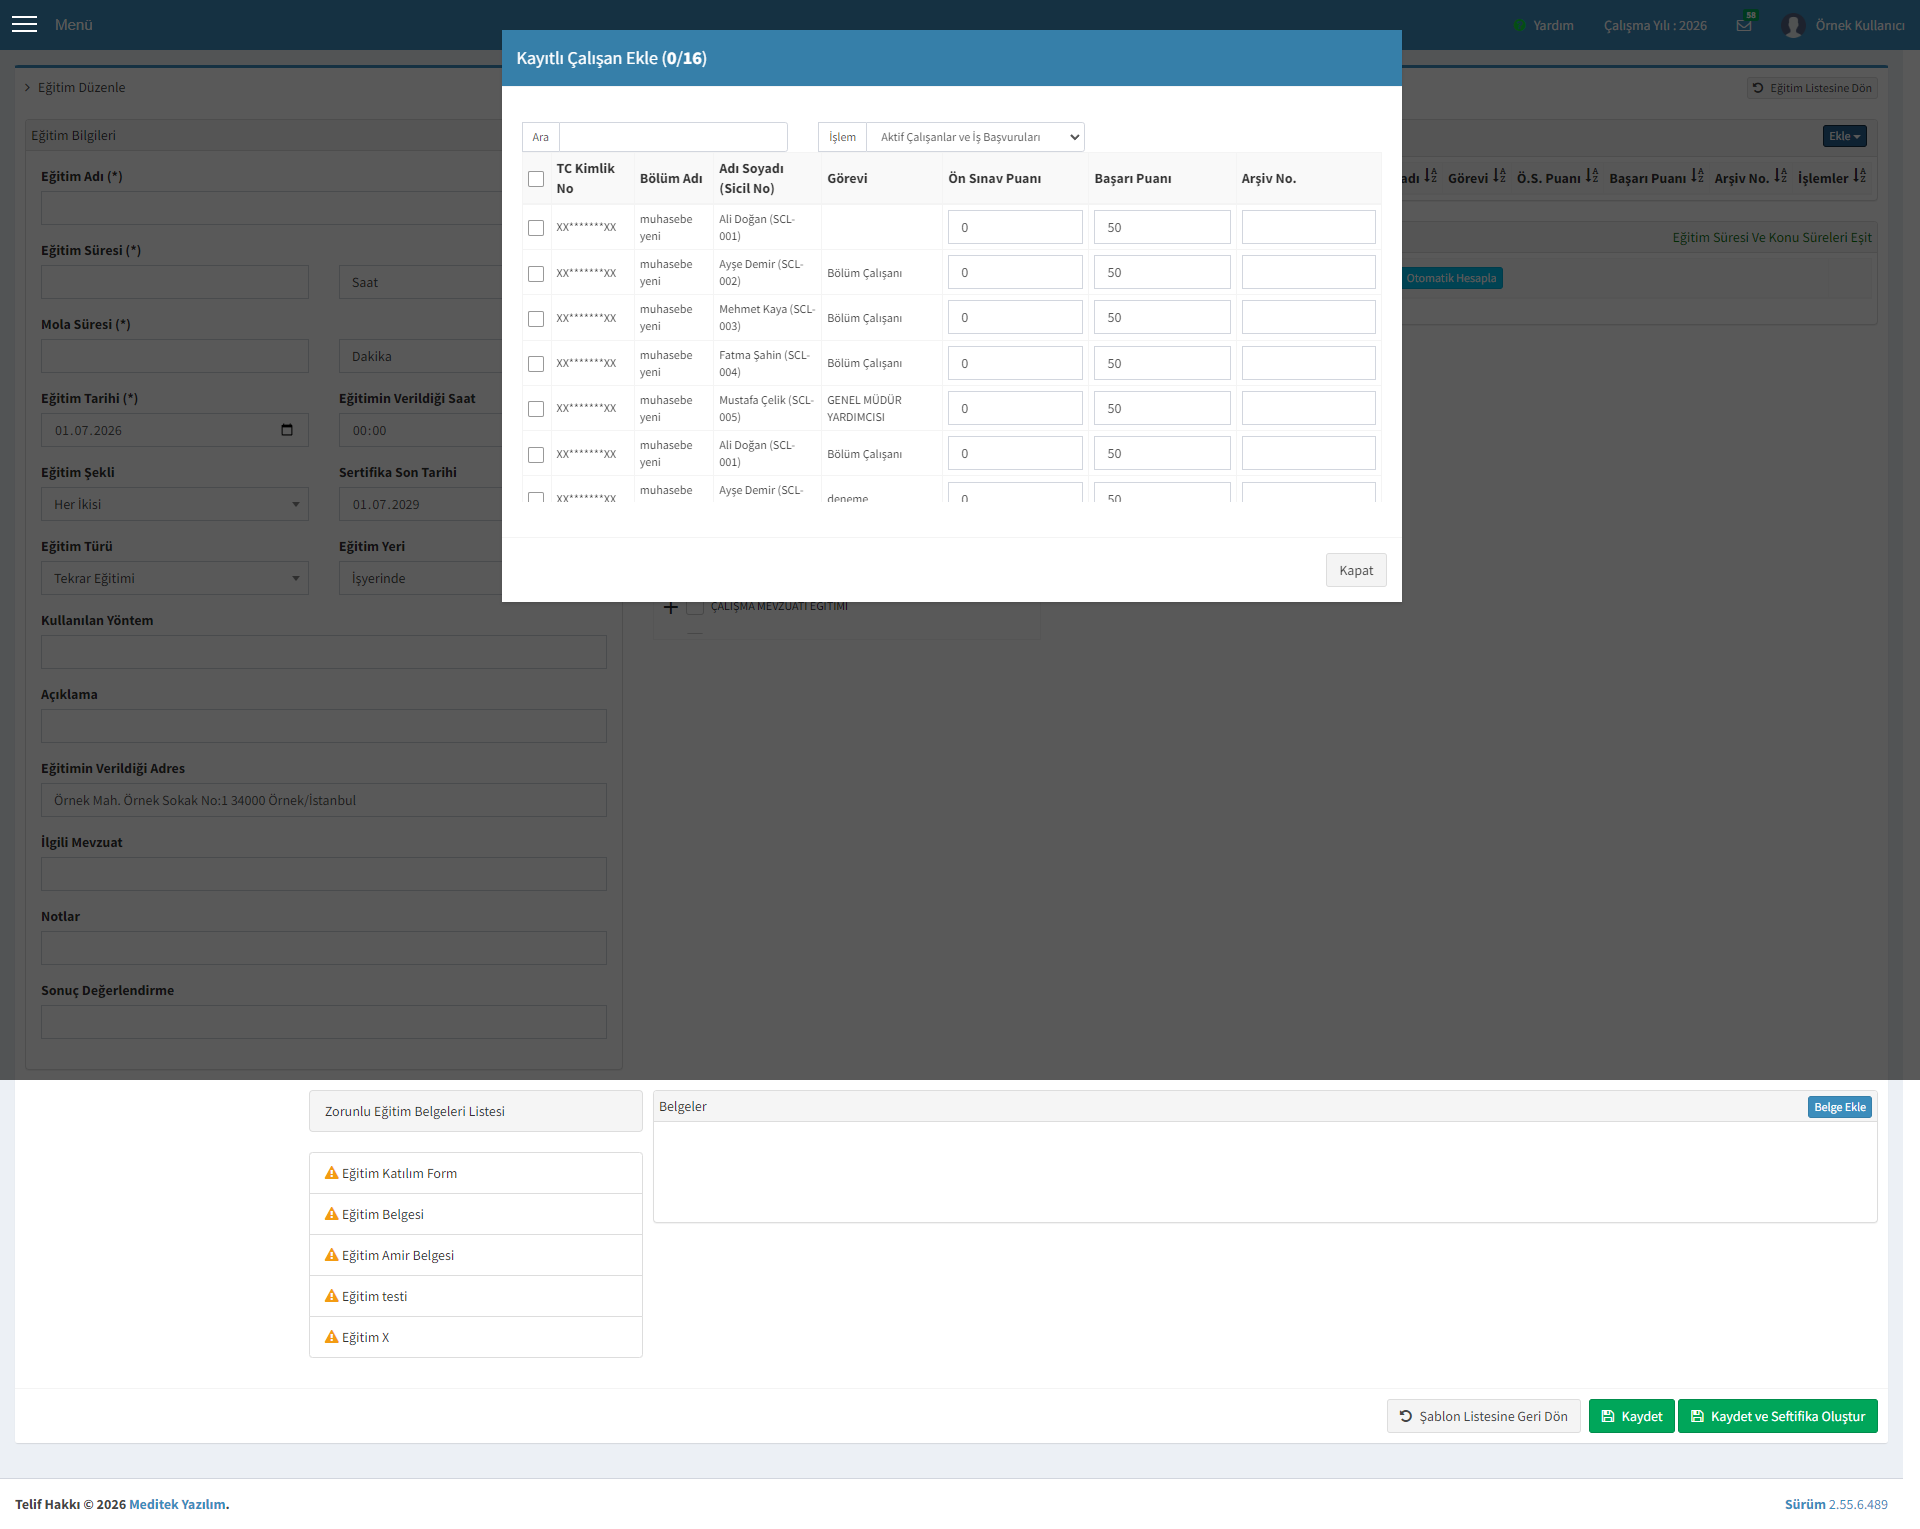Click the Ara search input field

click(673, 137)
